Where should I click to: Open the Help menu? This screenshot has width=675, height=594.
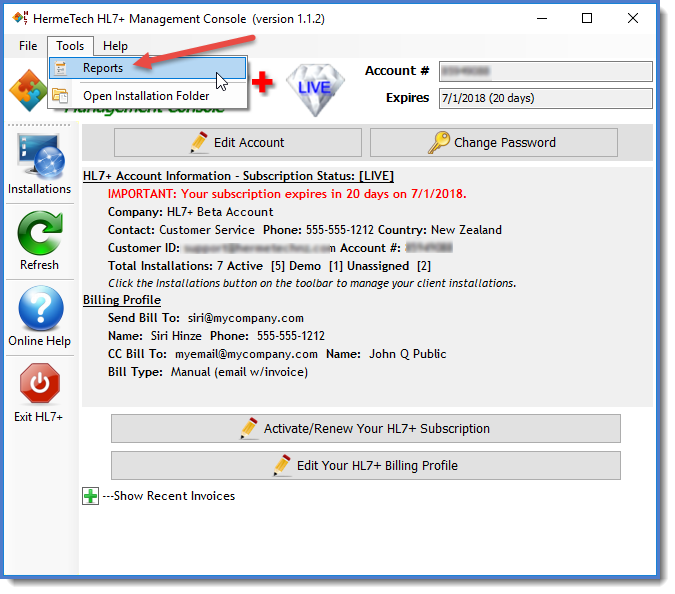115,46
